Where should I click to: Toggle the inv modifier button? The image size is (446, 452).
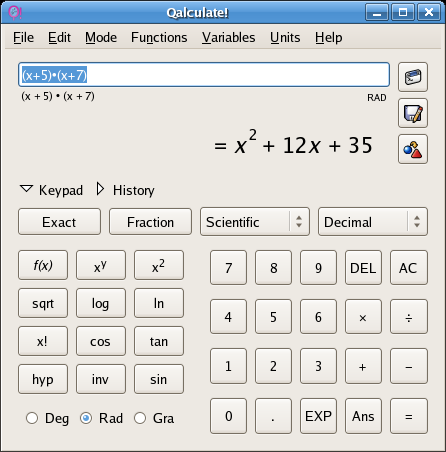tap(101, 379)
